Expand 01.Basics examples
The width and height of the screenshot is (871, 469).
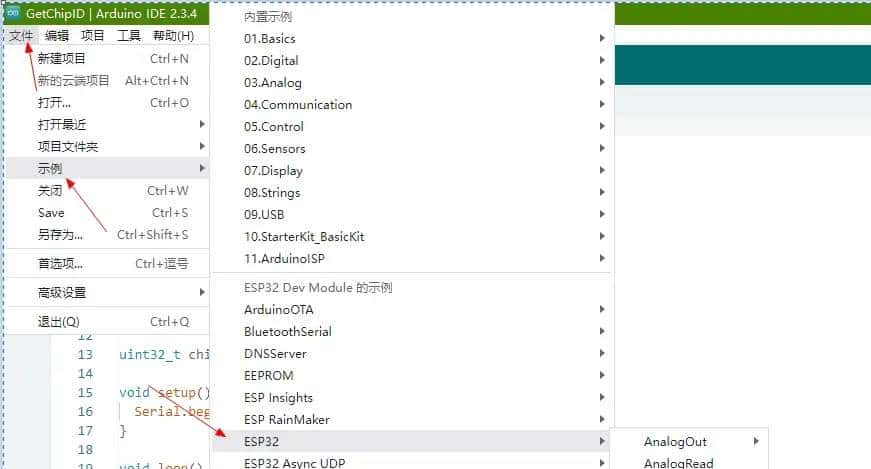pos(413,38)
